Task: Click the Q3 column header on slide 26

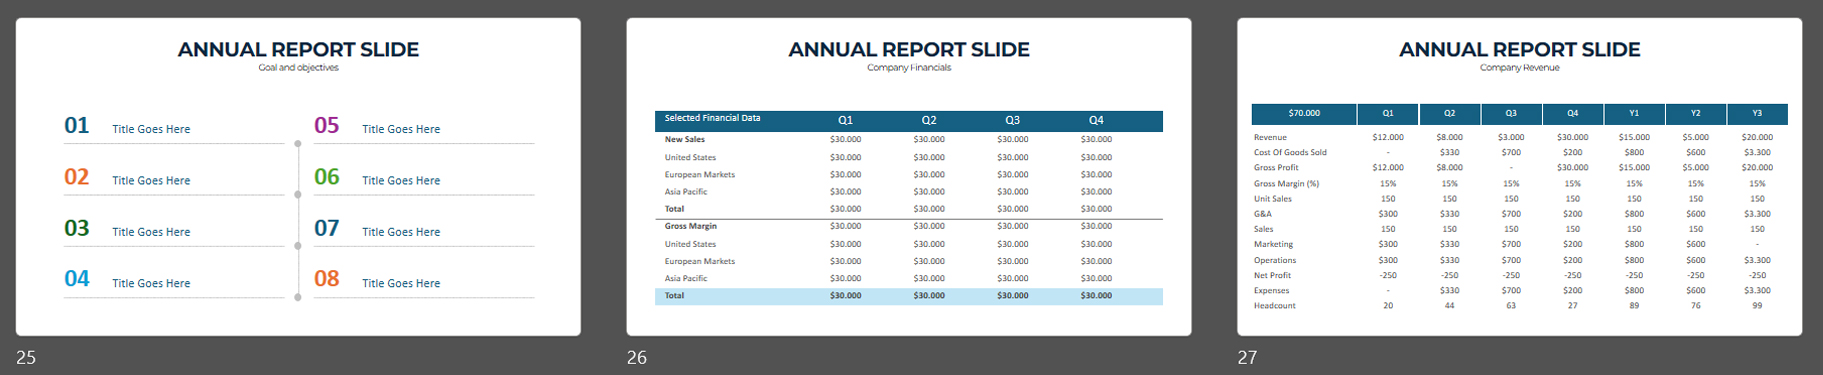Action: [1012, 120]
